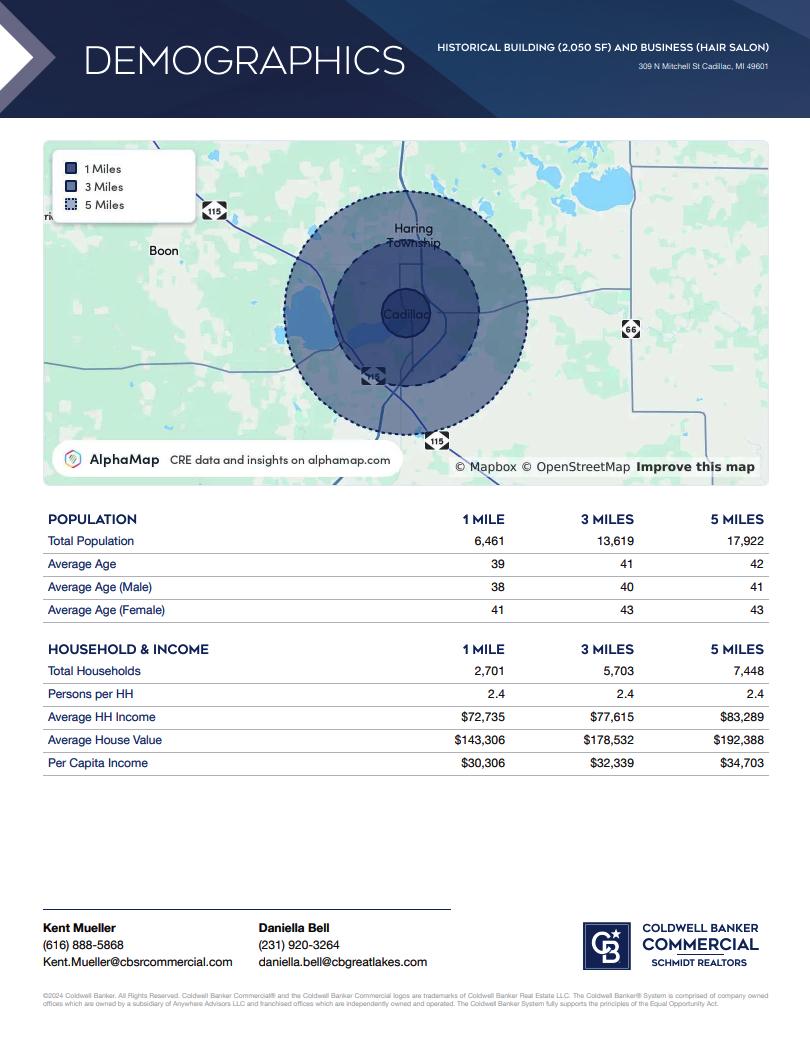Click the house value $192,388
Image resolution: width=810 pixels, height=1053 pixels.
point(738,739)
